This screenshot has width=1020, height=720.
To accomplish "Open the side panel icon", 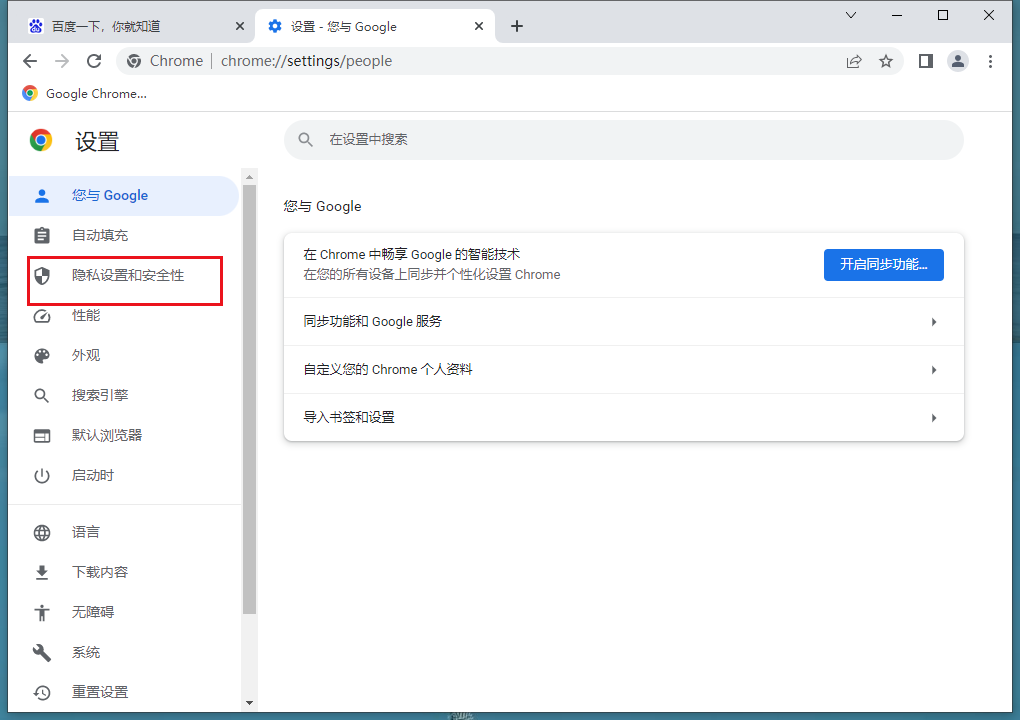I will point(926,61).
